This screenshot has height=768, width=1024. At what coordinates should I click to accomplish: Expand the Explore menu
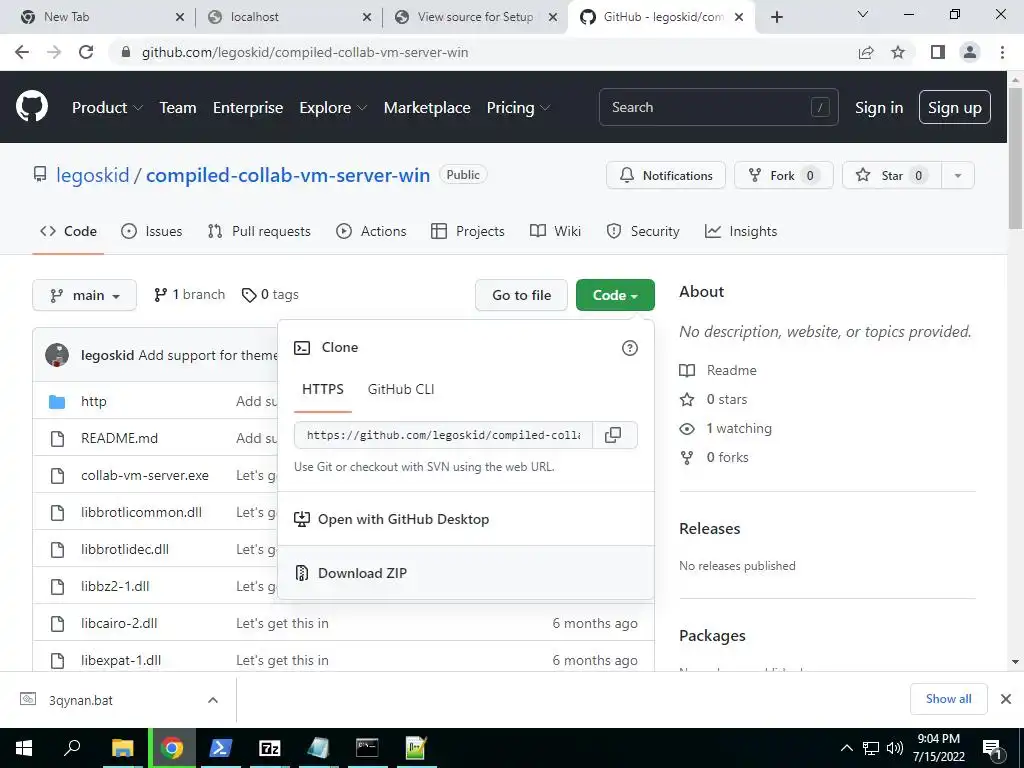[333, 107]
